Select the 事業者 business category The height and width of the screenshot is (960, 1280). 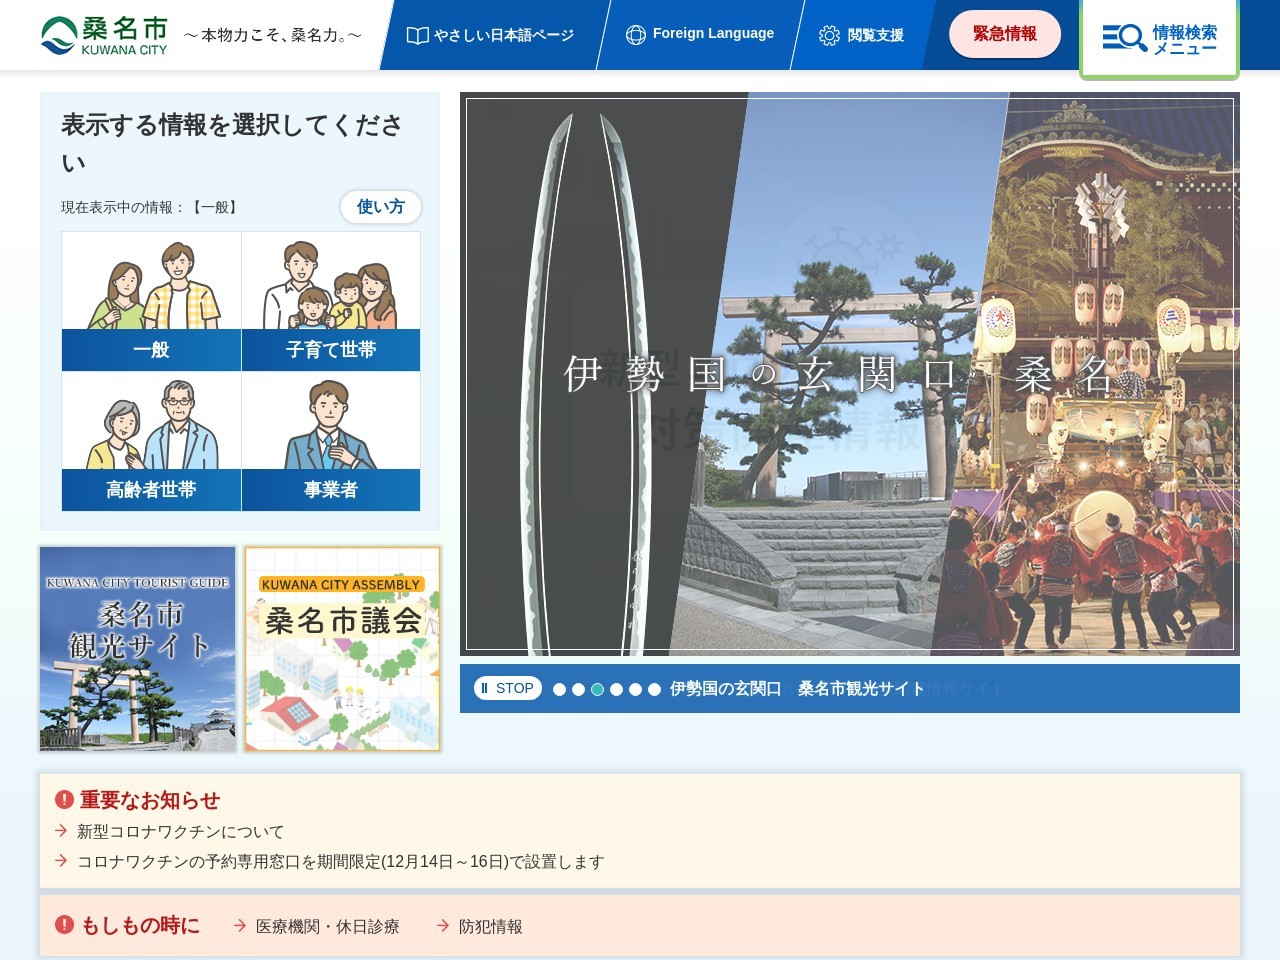(x=331, y=441)
